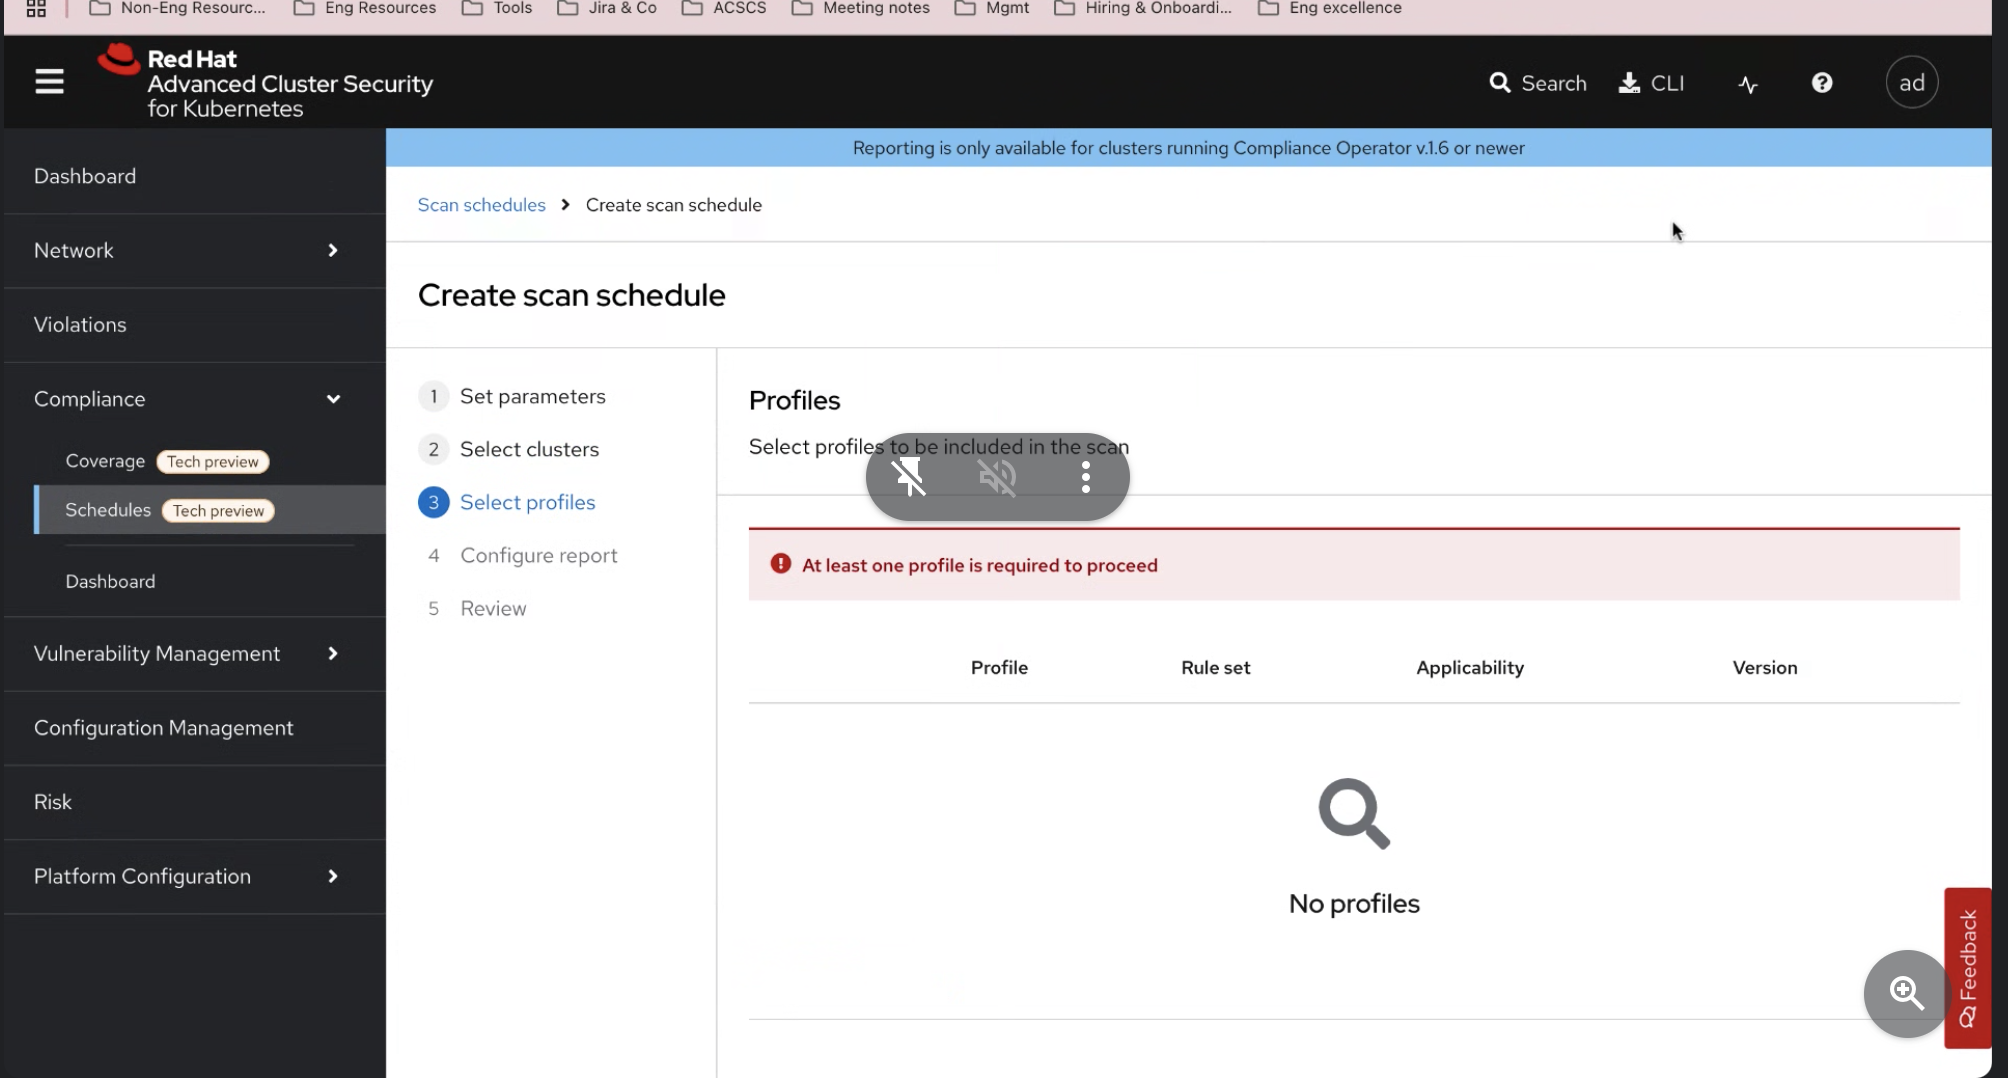Open the help question mark icon
This screenshot has width=2008, height=1078.
coord(1821,83)
